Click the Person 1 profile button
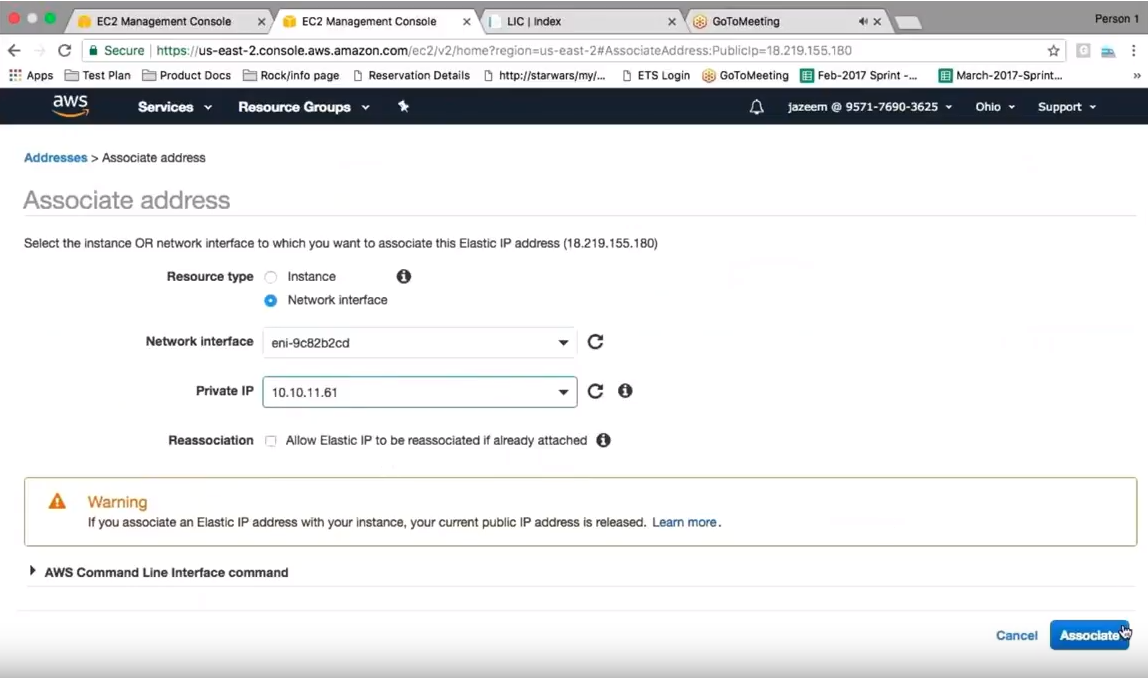1148x678 pixels. (1116, 19)
